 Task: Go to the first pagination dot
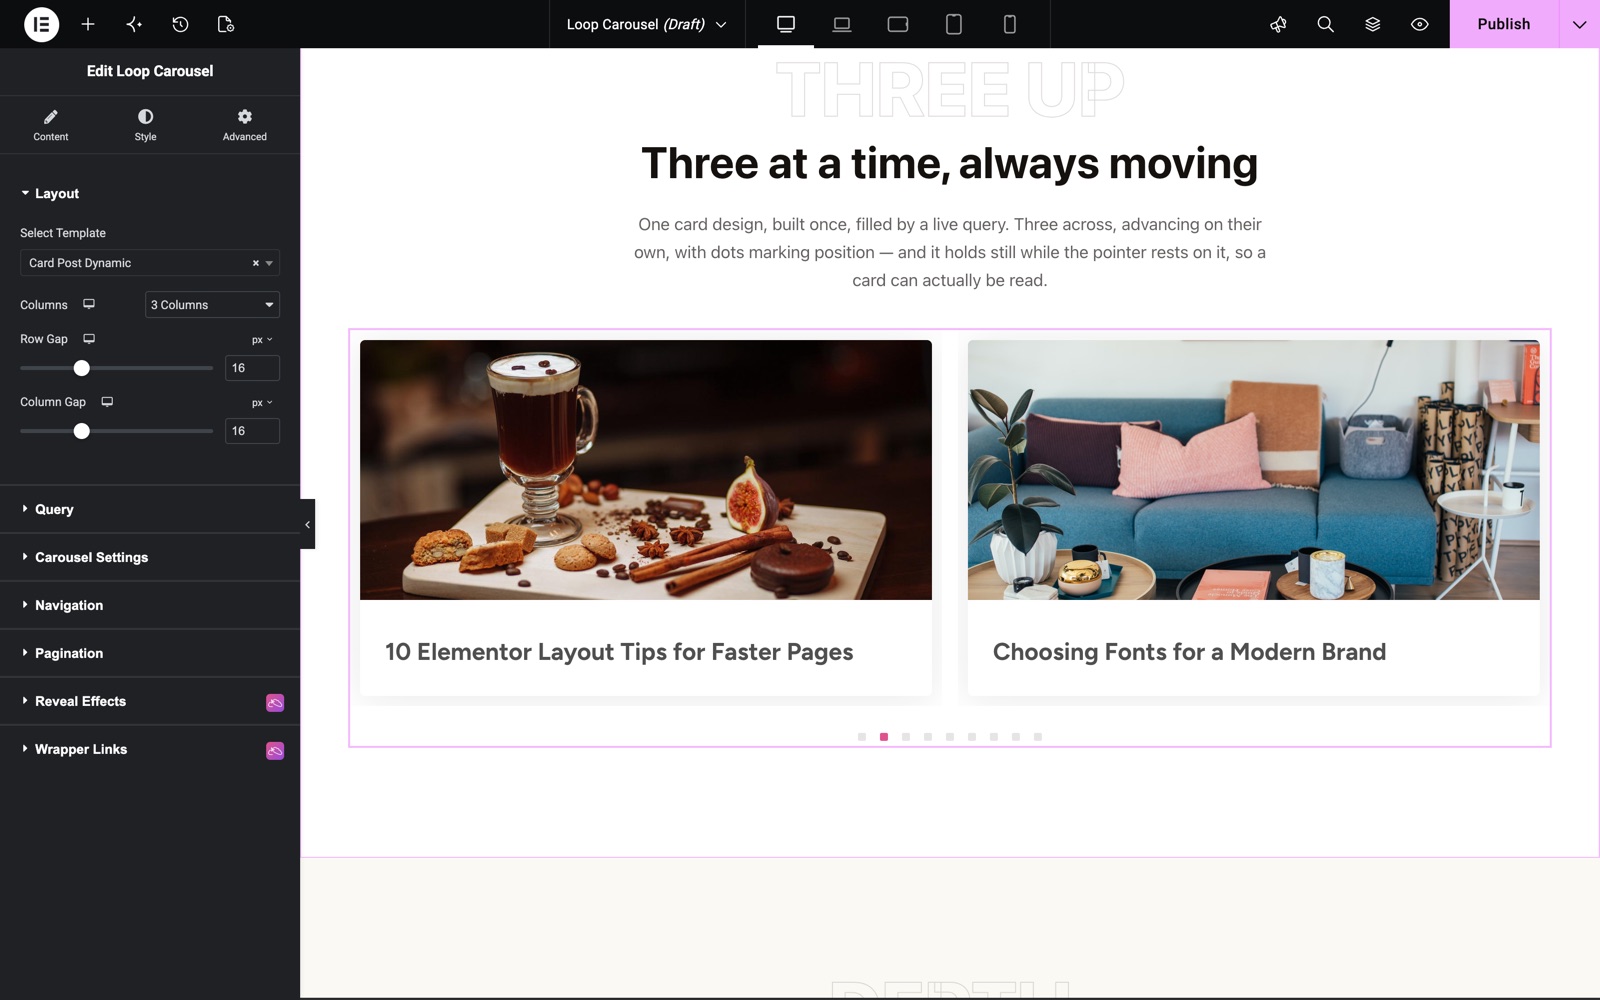coord(862,737)
